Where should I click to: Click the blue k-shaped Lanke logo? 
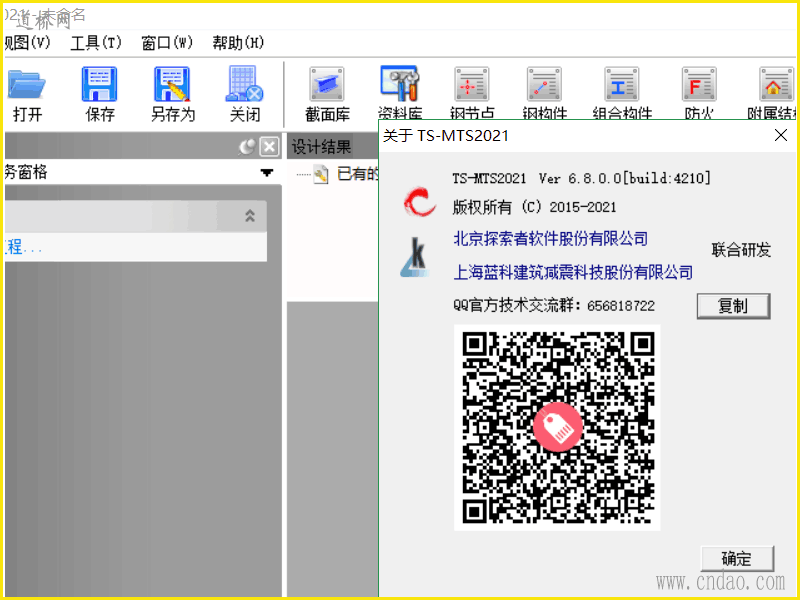415,257
